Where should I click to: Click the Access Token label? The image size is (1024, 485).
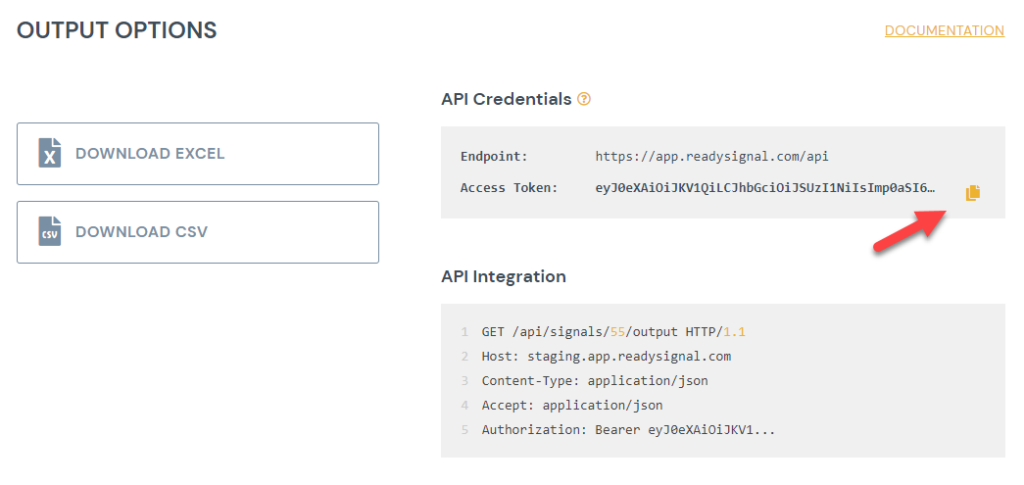(509, 188)
